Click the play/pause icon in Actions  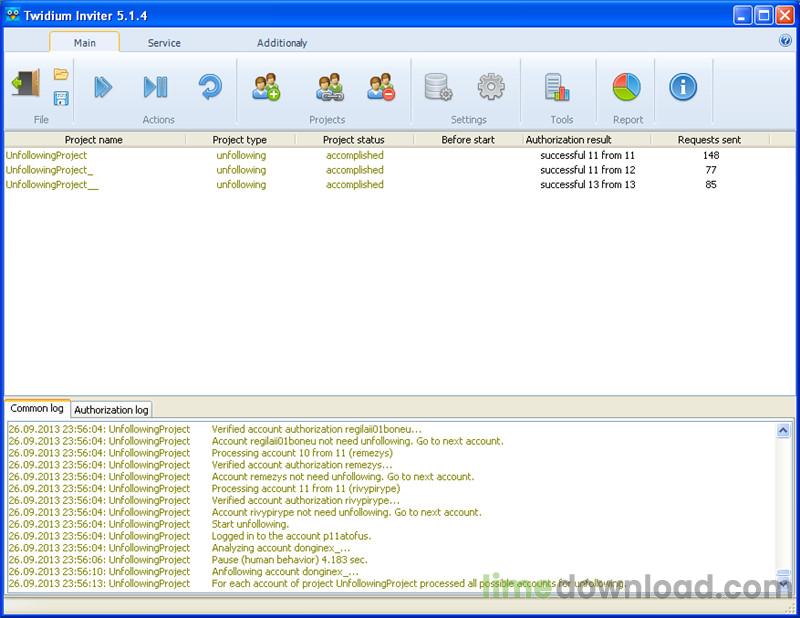[156, 87]
